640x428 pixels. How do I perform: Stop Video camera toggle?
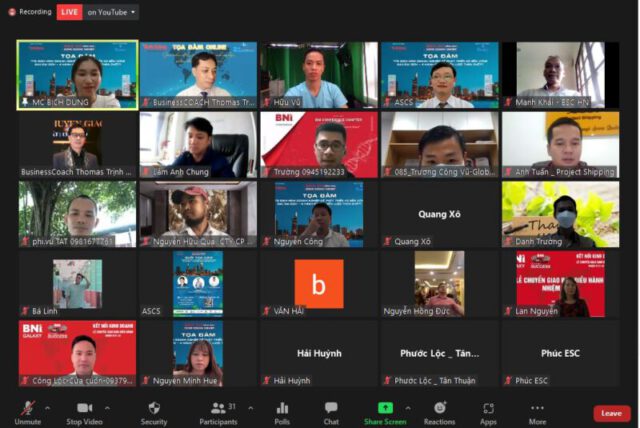(85, 410)
